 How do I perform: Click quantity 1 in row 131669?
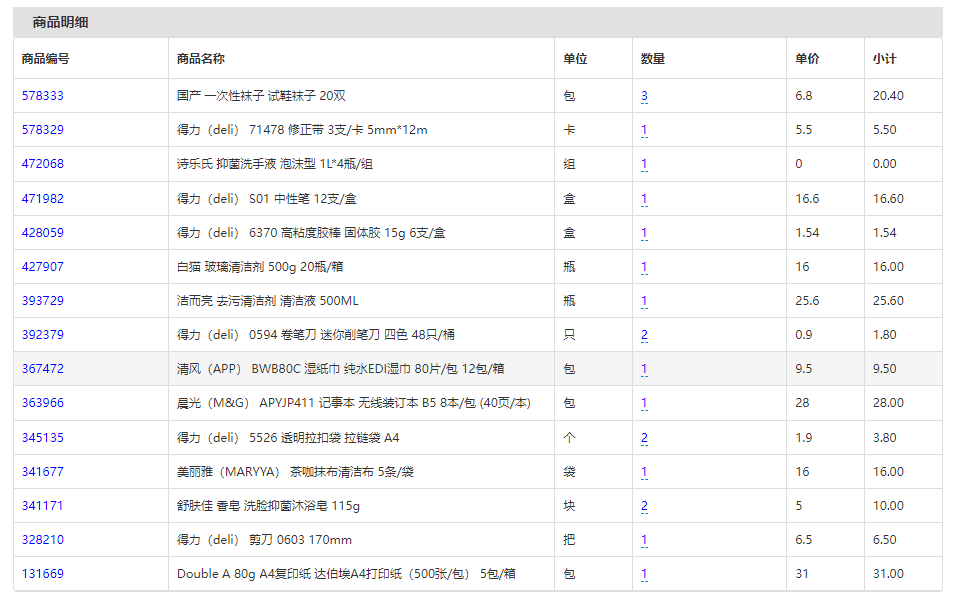pos(644,573)
